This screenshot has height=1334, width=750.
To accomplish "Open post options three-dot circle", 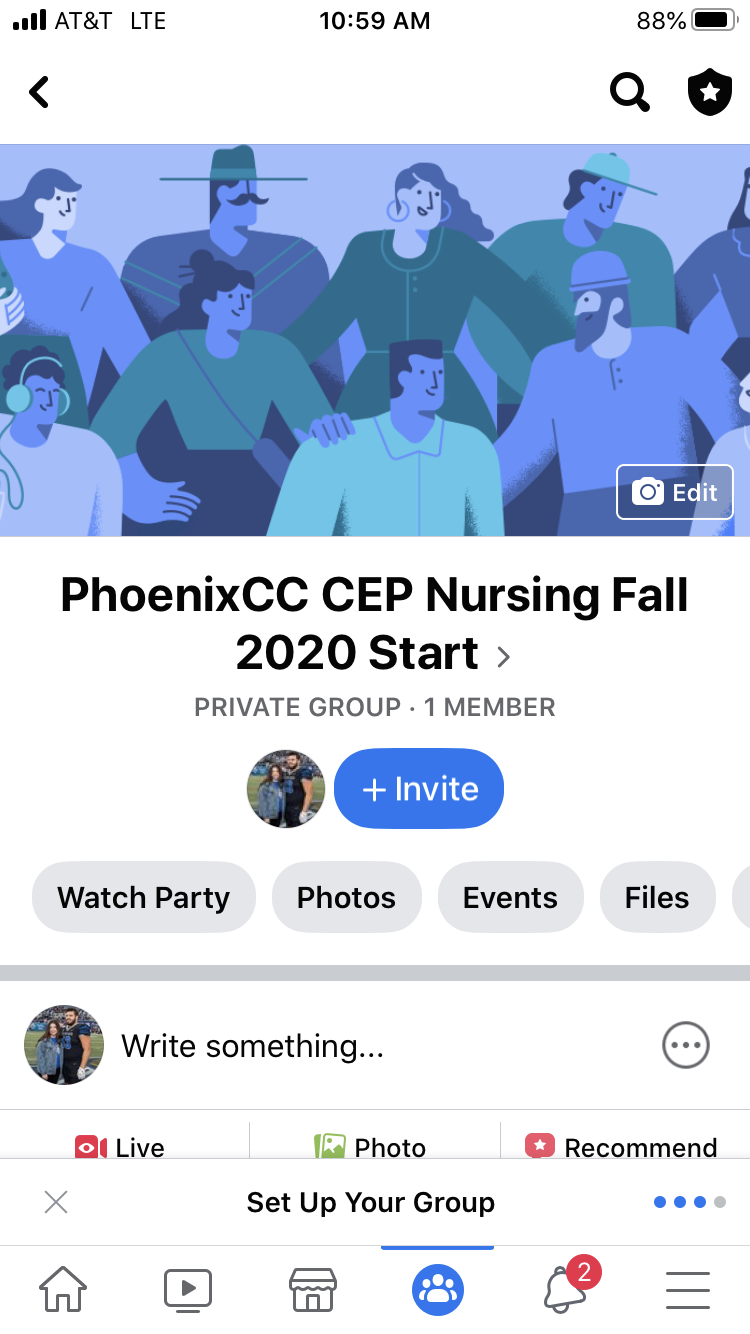I will (x=686, y=1046).
